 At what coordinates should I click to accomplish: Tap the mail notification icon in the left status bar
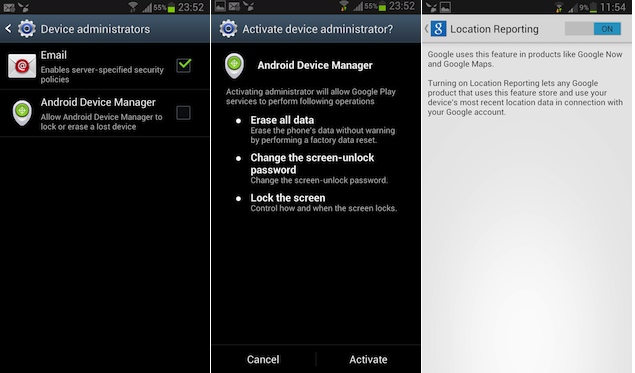pos(9,7)
